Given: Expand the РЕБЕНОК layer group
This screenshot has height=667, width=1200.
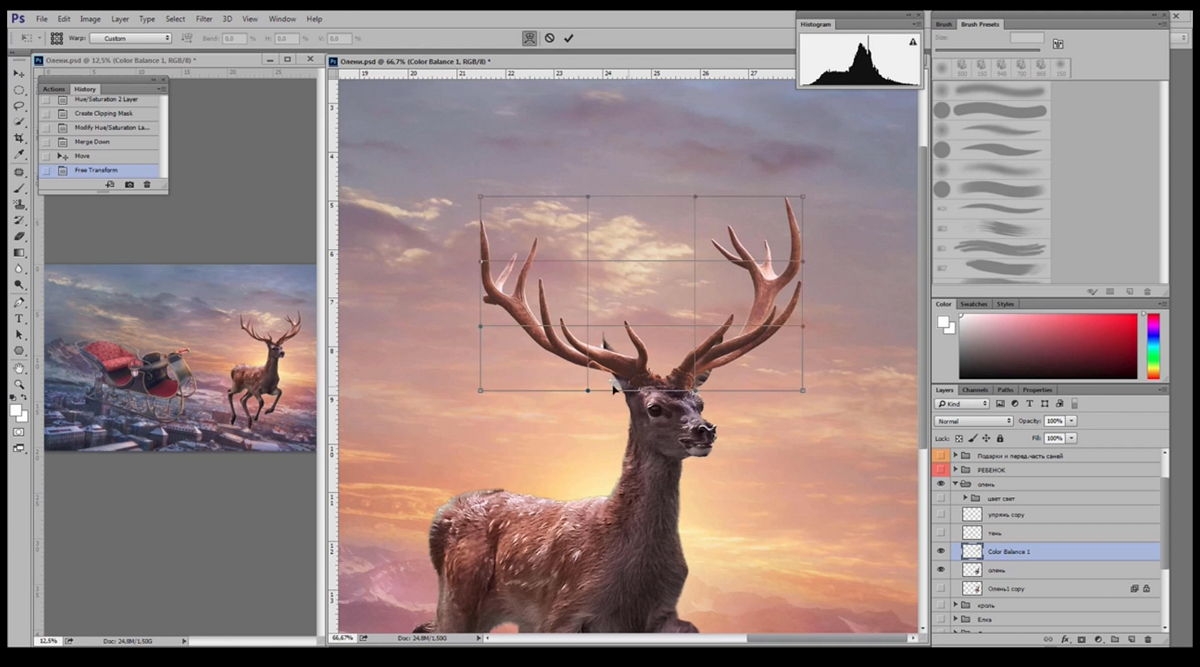Looking at the screenshot, I should click(955, 469).
